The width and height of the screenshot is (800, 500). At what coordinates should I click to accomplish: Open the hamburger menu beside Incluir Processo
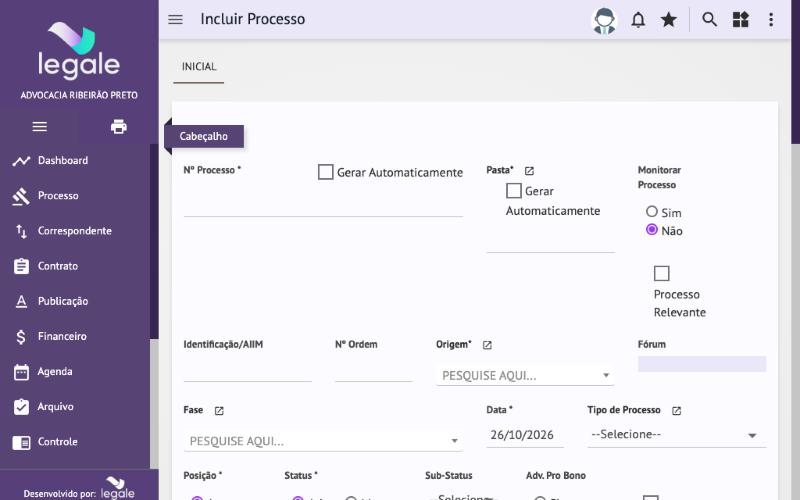point(175,19)
